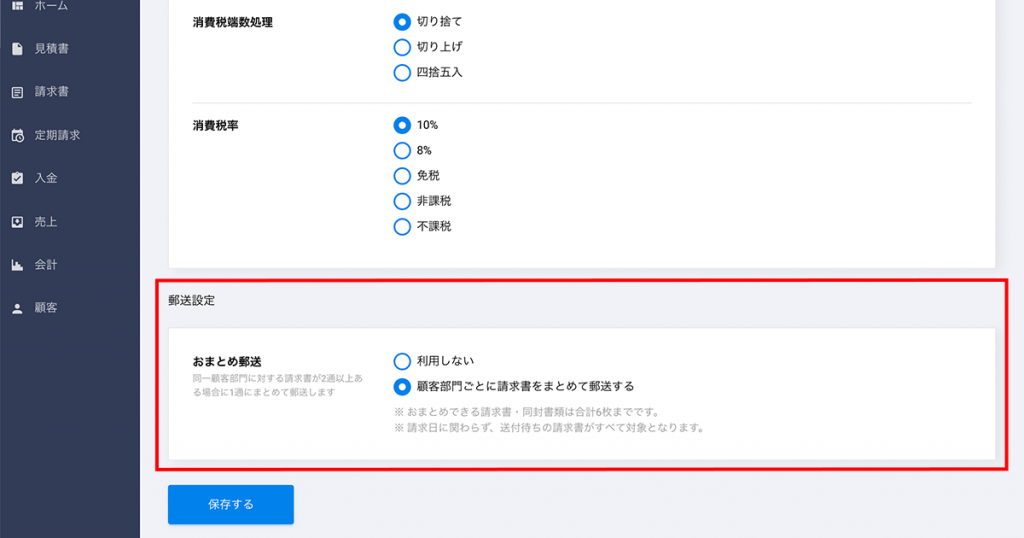Screen dimensions: 1024x538
Task: Click the 保存する button
Action: click(x=231, y=505)
